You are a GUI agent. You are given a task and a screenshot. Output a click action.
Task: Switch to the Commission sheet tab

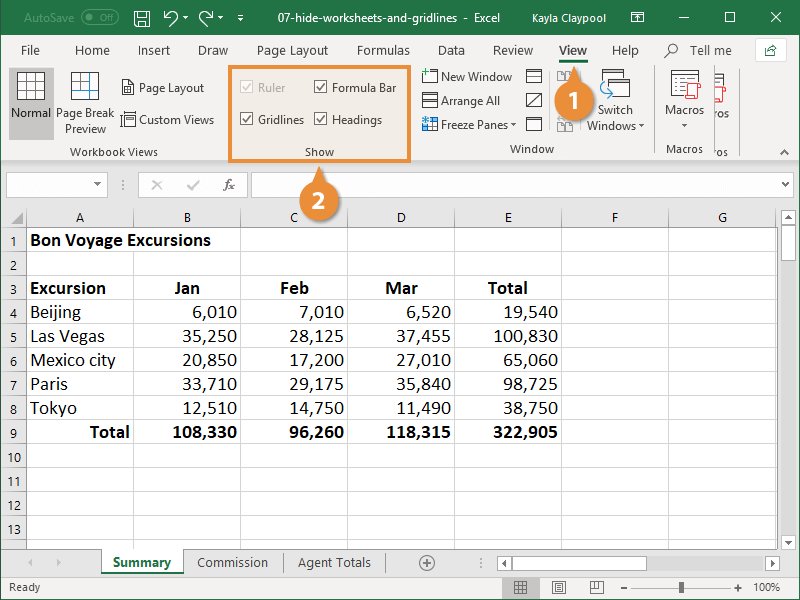[x=232, y=562]
